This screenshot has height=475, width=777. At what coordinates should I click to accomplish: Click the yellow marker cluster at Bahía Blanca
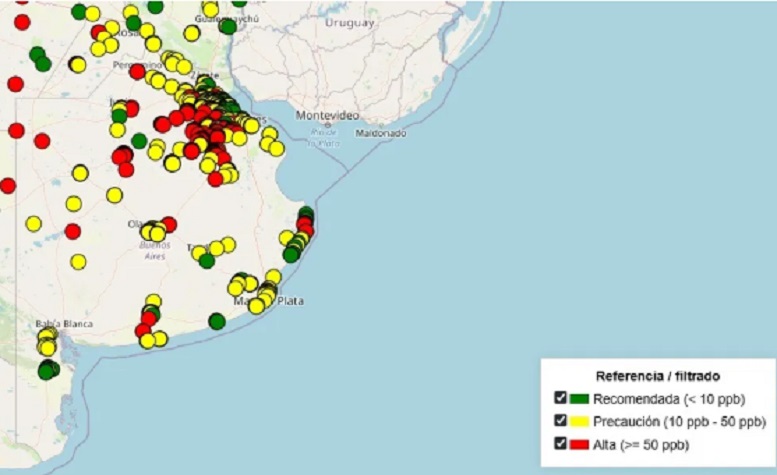point(47,341)
